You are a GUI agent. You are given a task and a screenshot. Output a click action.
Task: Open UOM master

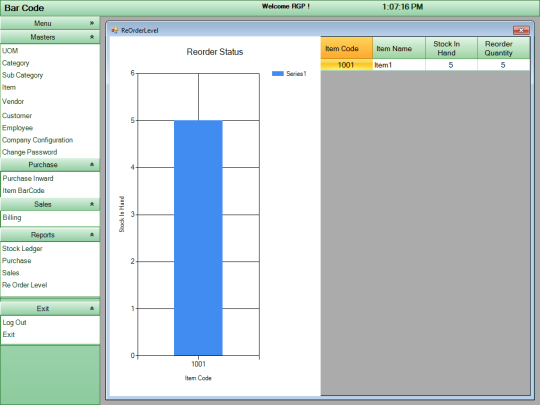click(10, 51)
